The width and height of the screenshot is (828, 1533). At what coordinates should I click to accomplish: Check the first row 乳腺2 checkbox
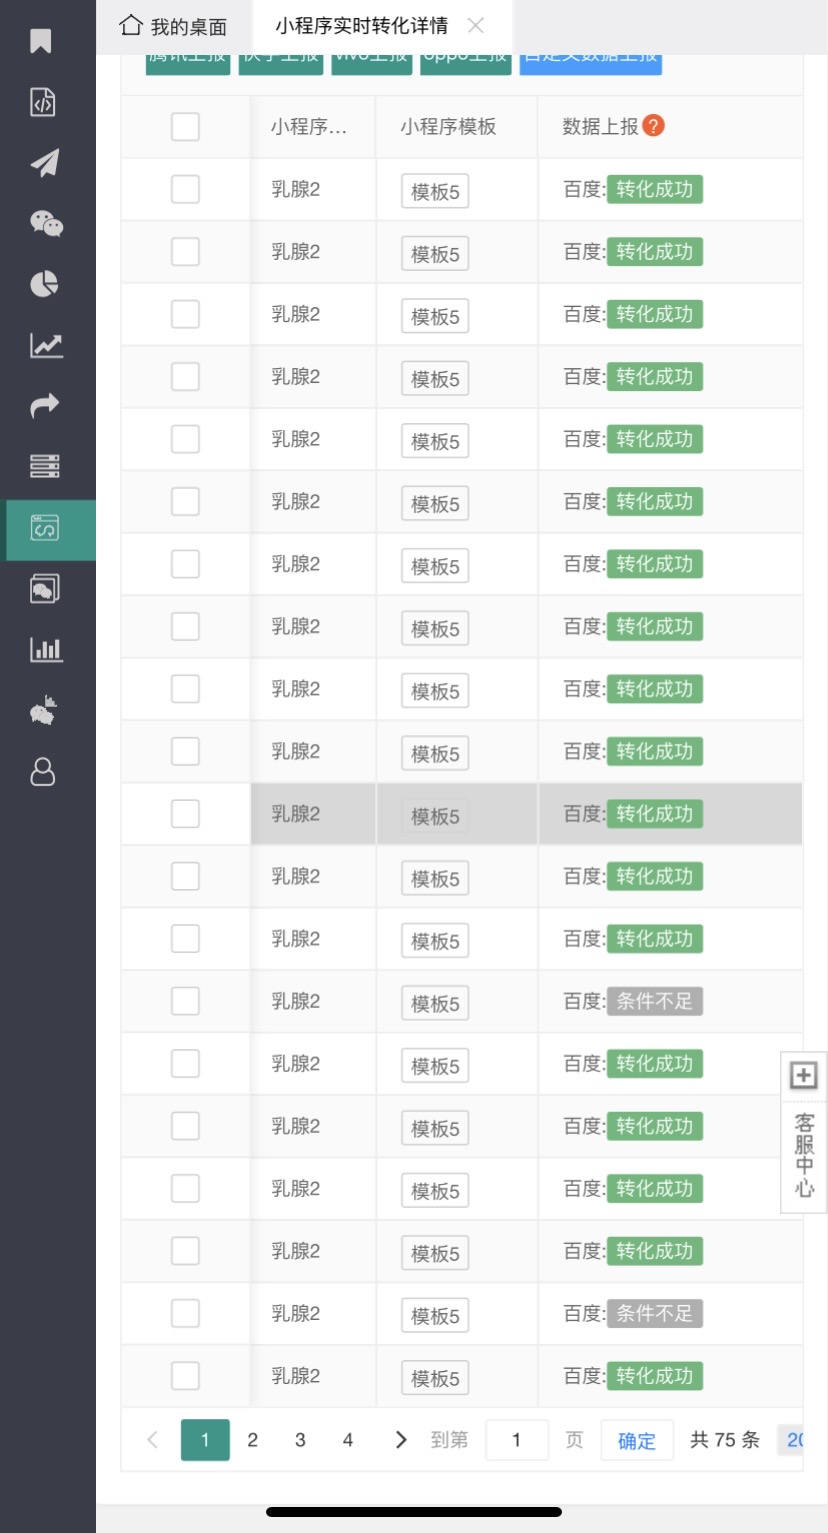pos(185,189)
